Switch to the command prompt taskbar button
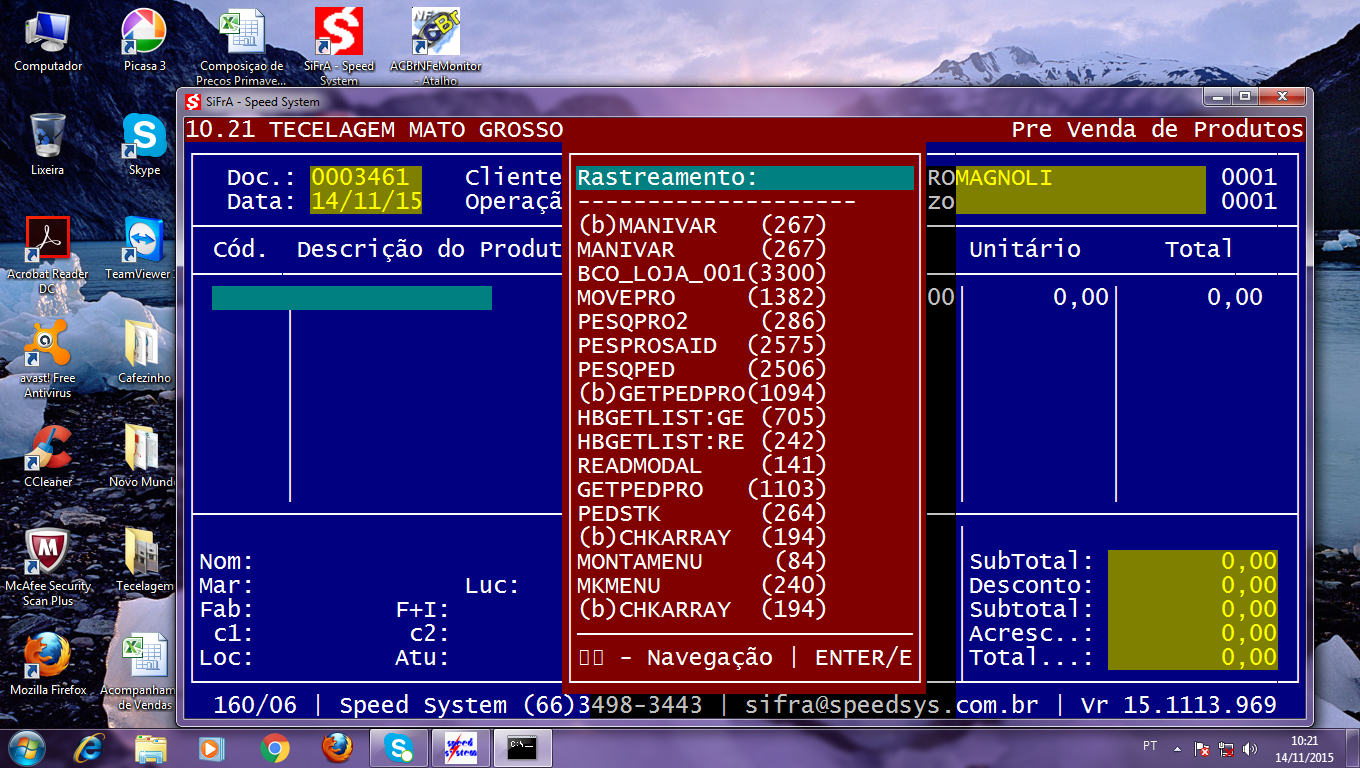Viewport: 1360px width, 768px height. (523, 748)
